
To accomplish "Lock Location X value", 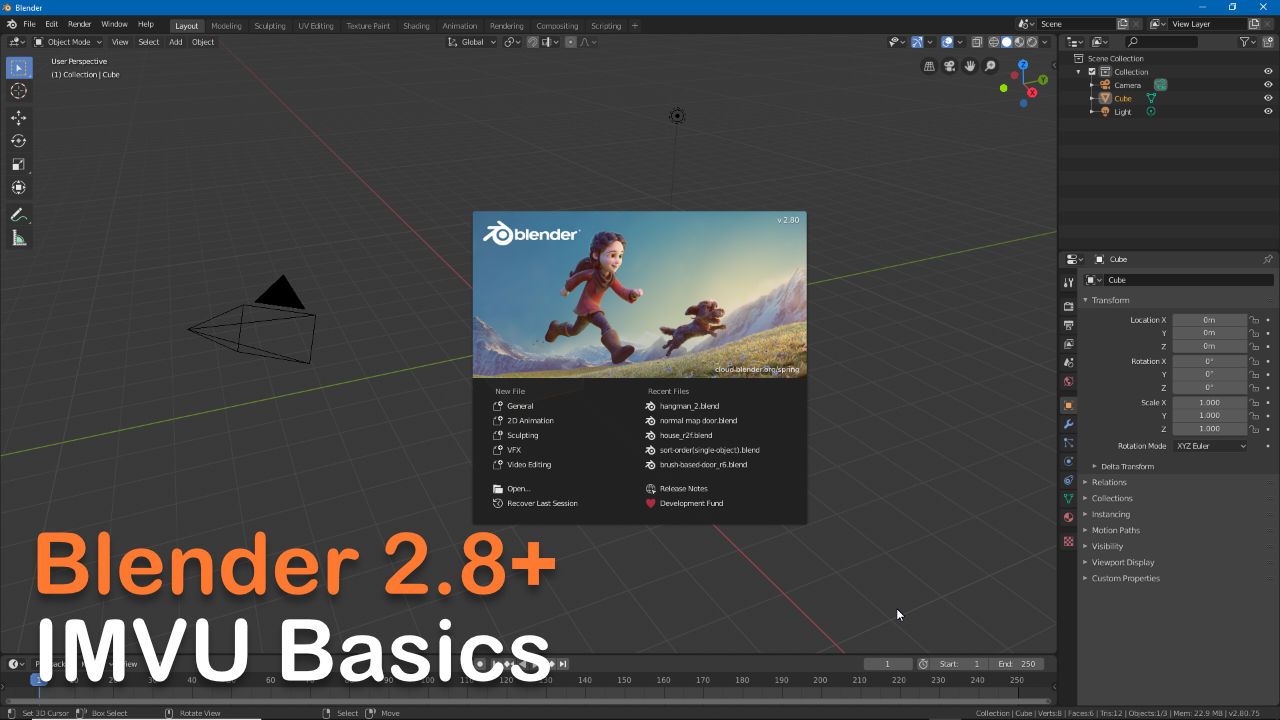I will point(1254,320).
